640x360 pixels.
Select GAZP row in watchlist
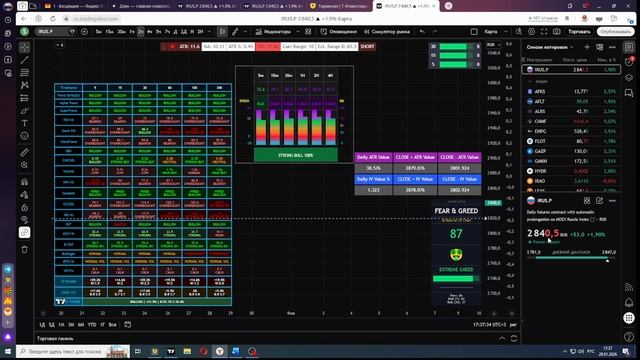click(x=571, y=151)
